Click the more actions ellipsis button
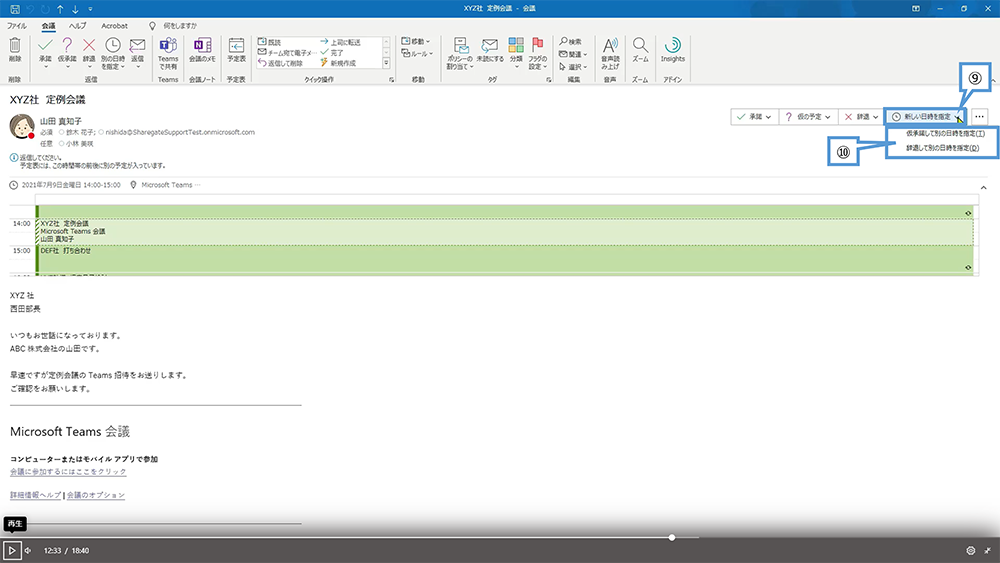This screenshot has width=1000, height=563. [979, 117]
